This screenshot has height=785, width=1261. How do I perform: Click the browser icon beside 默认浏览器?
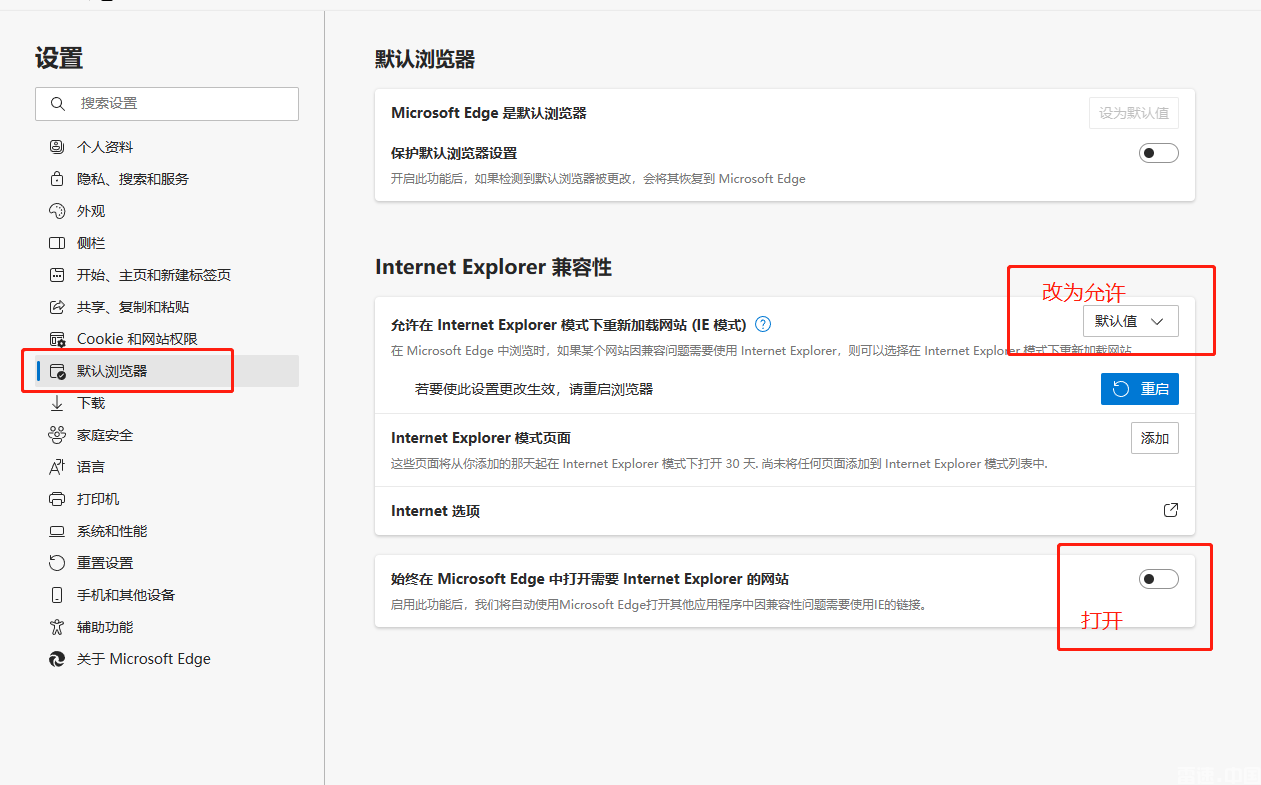(57, 371)
